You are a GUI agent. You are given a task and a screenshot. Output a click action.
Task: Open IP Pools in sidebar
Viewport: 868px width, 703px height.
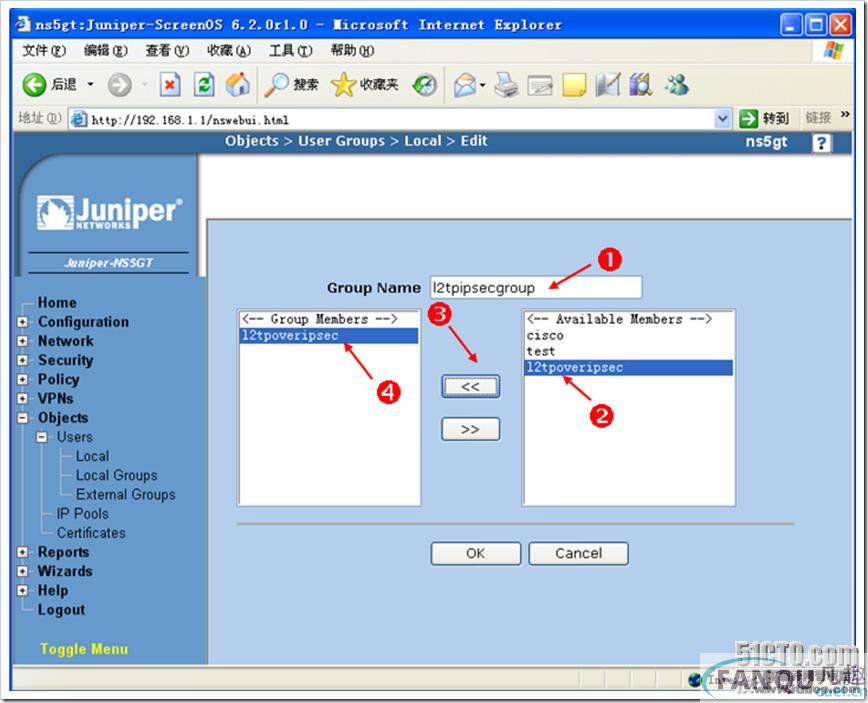[82, 514]
